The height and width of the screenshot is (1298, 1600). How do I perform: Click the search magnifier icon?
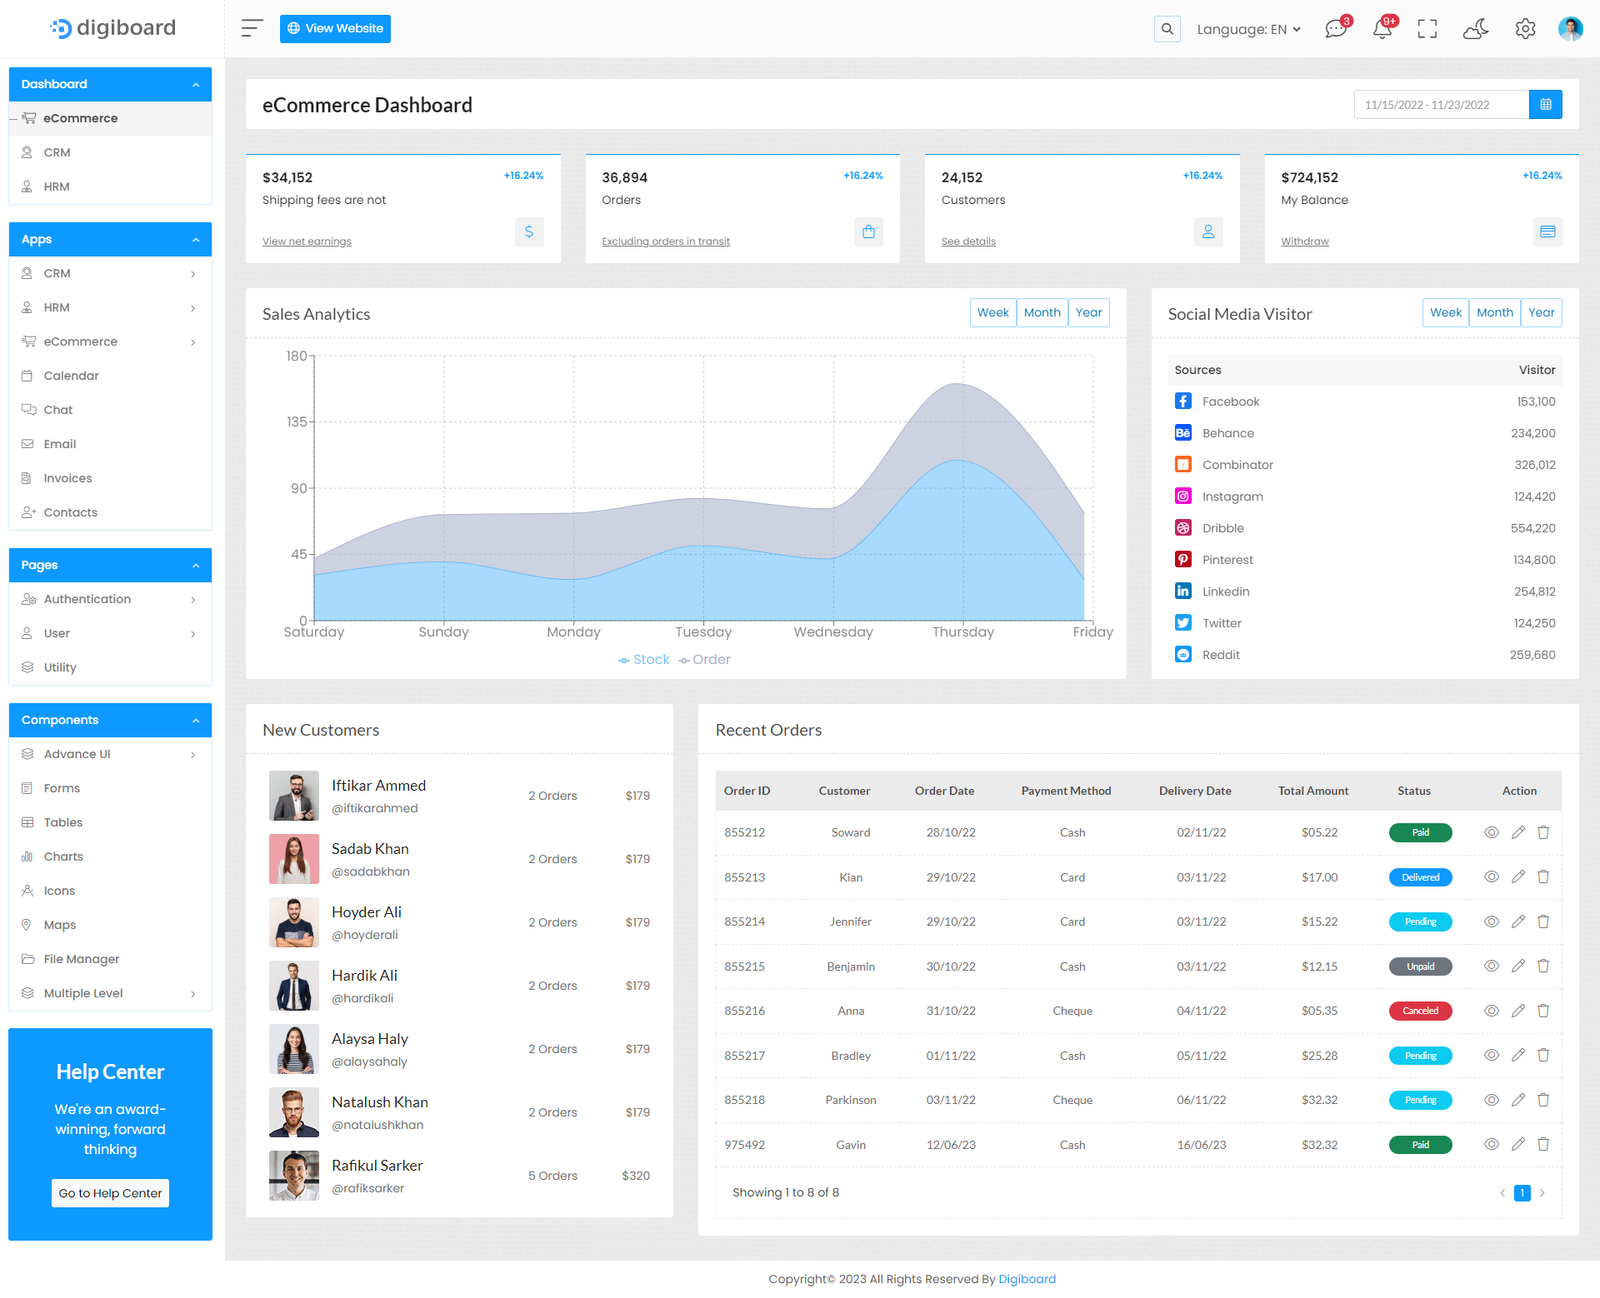point(1167,29)
